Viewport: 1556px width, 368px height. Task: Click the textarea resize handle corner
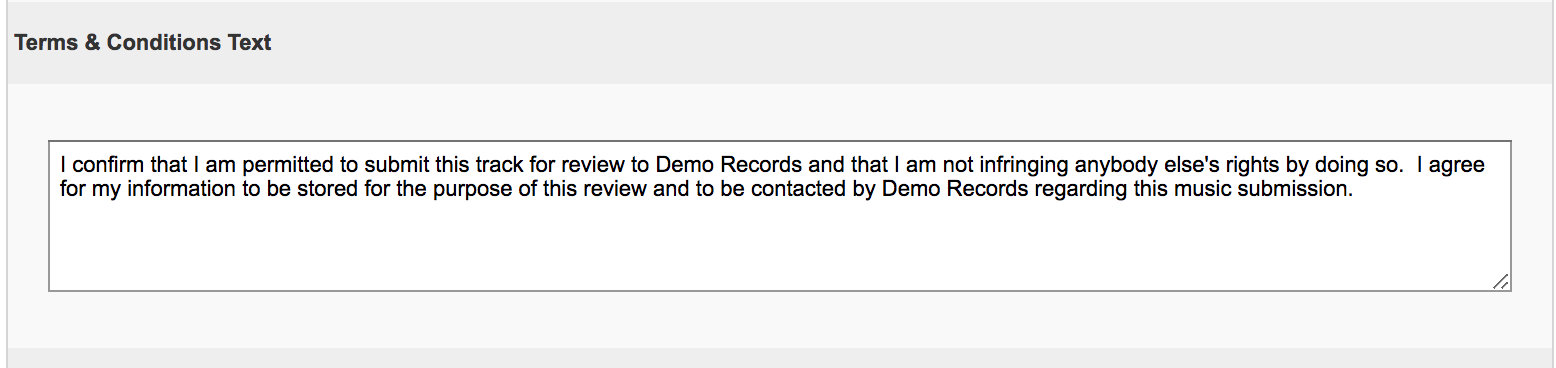coord(1500,282)
